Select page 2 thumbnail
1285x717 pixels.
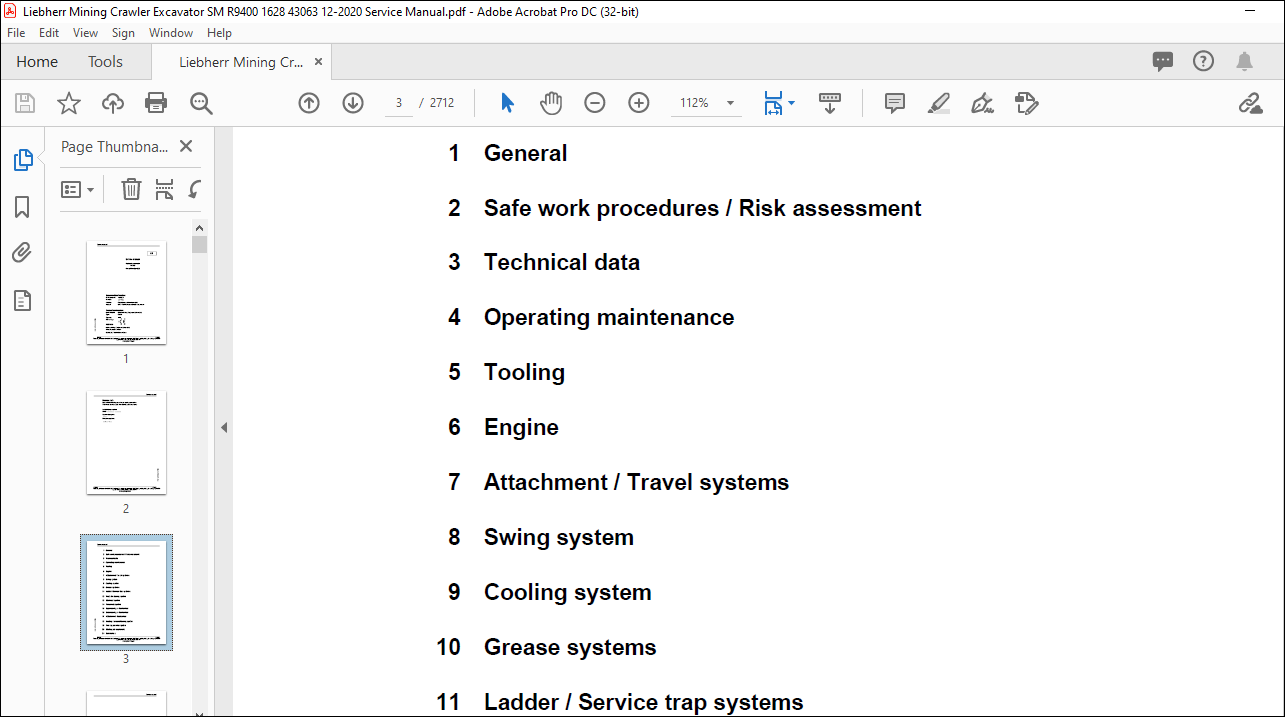tap(126, 443)
